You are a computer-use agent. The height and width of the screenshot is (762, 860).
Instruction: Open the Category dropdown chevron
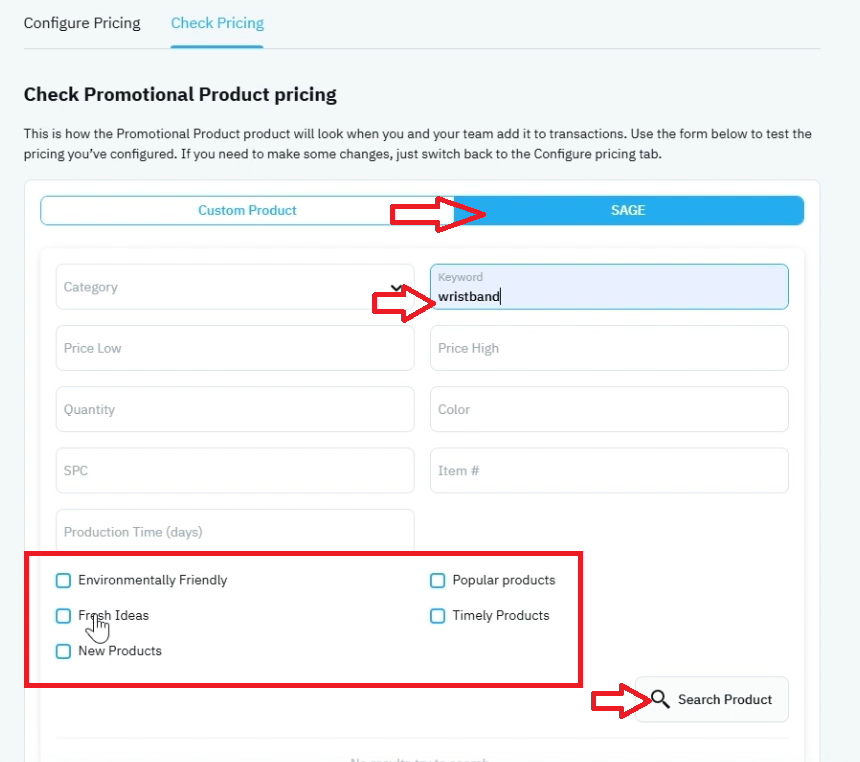396,287
